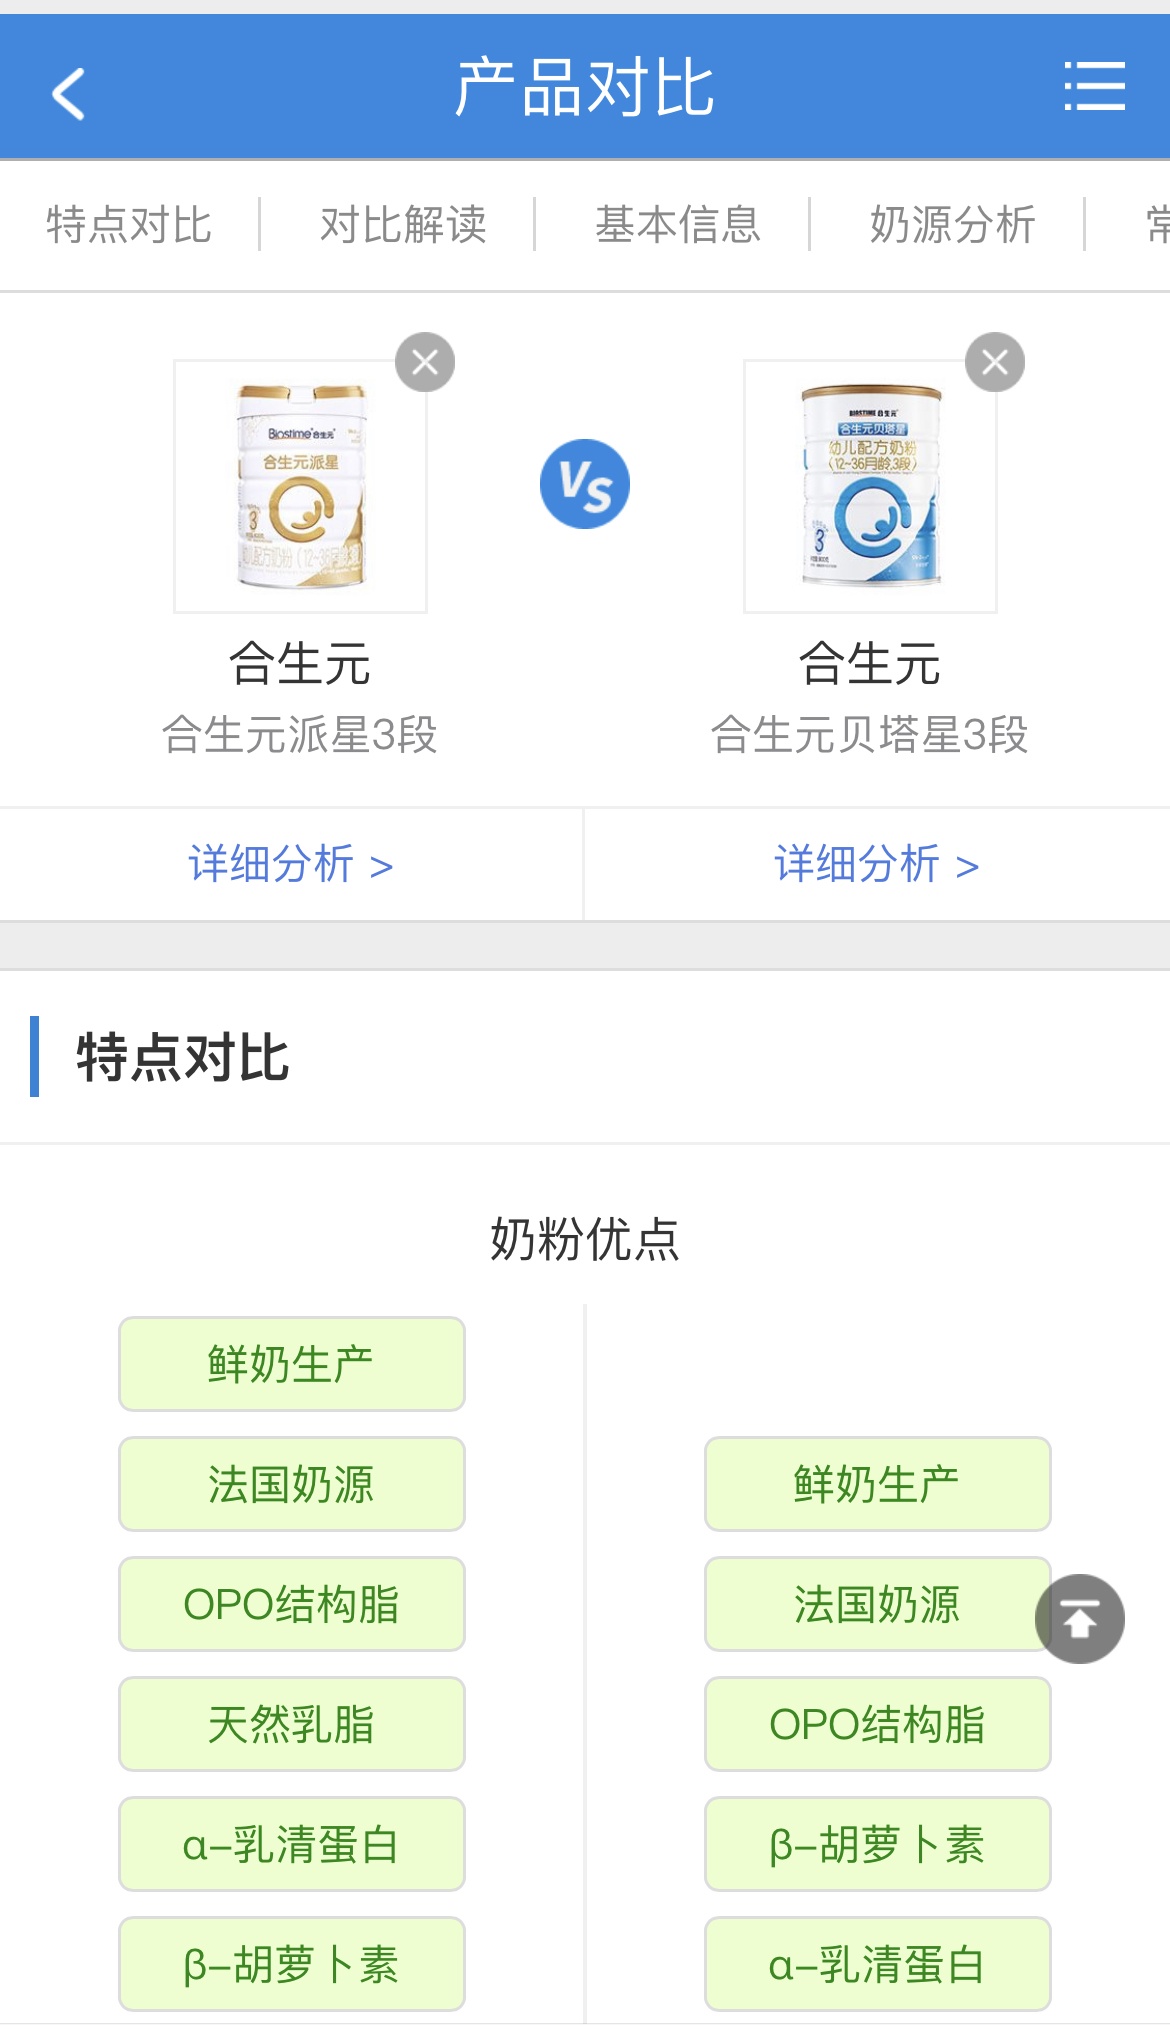Tap the 合生元贝塔星3段 product image
Screen dimensions: 1170x2025
click(870, 486)
